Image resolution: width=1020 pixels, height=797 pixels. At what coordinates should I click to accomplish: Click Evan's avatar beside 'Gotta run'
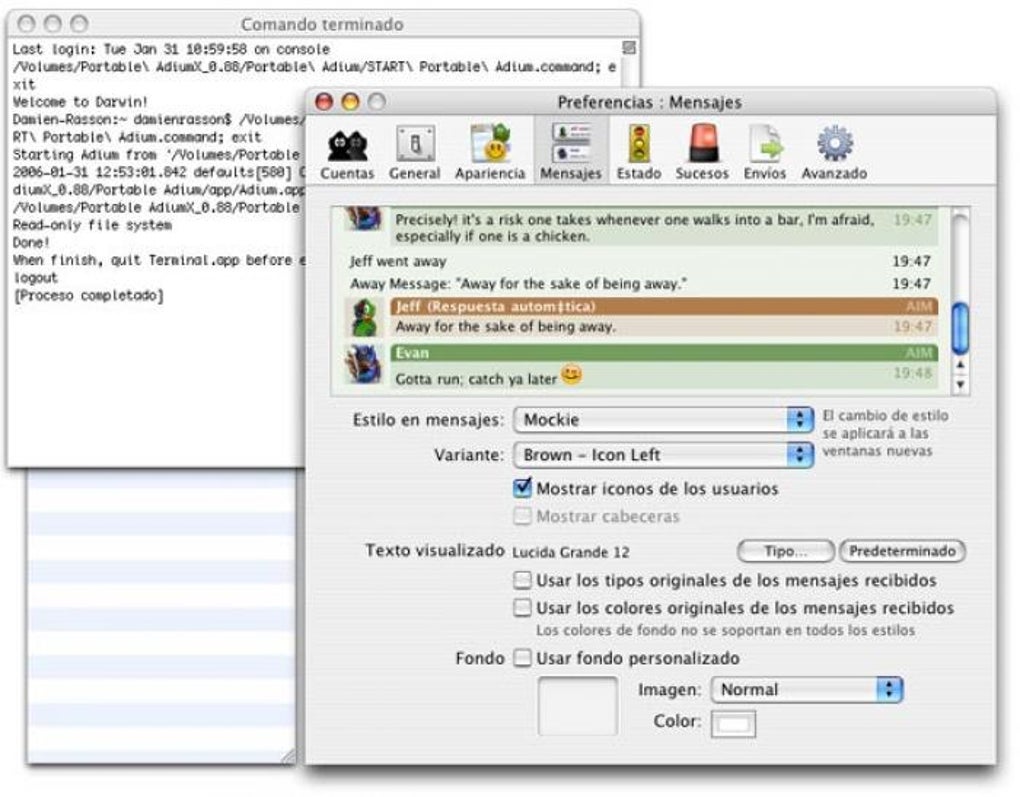coord(364,364)
